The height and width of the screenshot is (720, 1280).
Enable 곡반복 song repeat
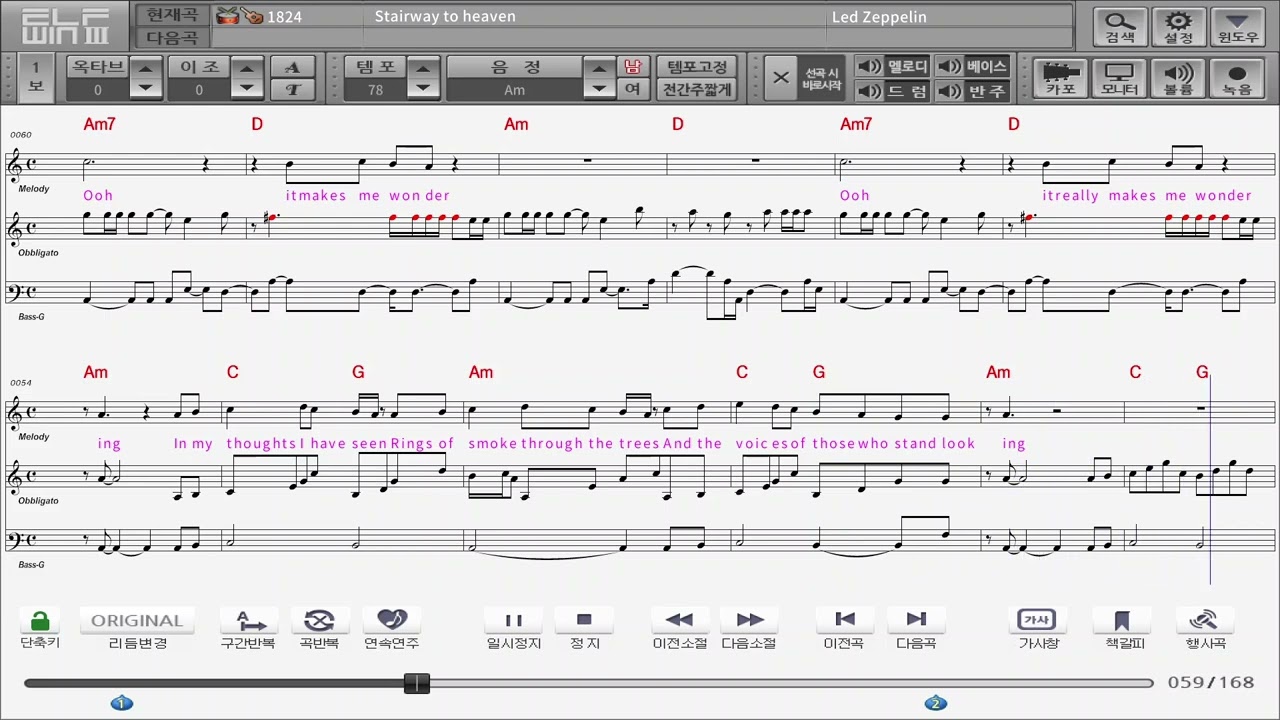(x=319, y=621)
